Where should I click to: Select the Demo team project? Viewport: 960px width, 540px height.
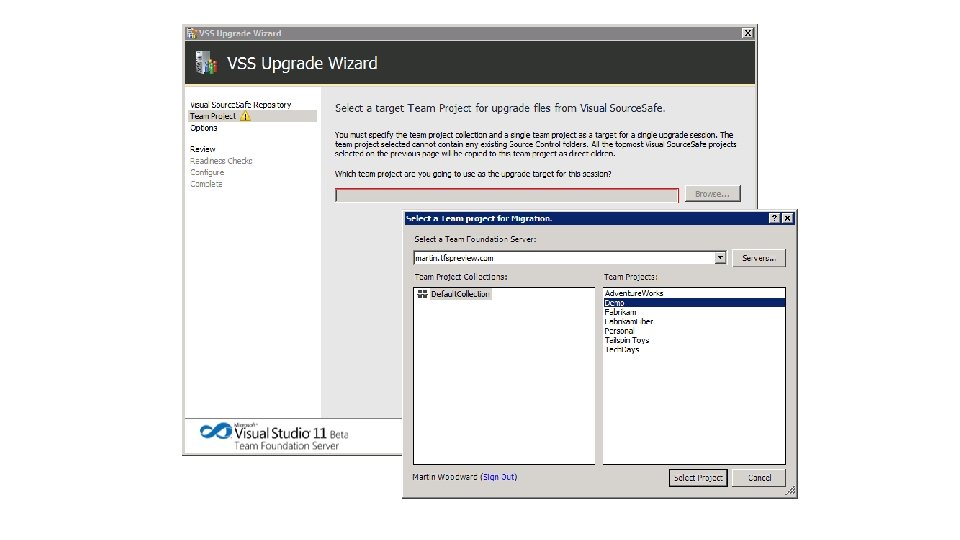tap(694, 302)
